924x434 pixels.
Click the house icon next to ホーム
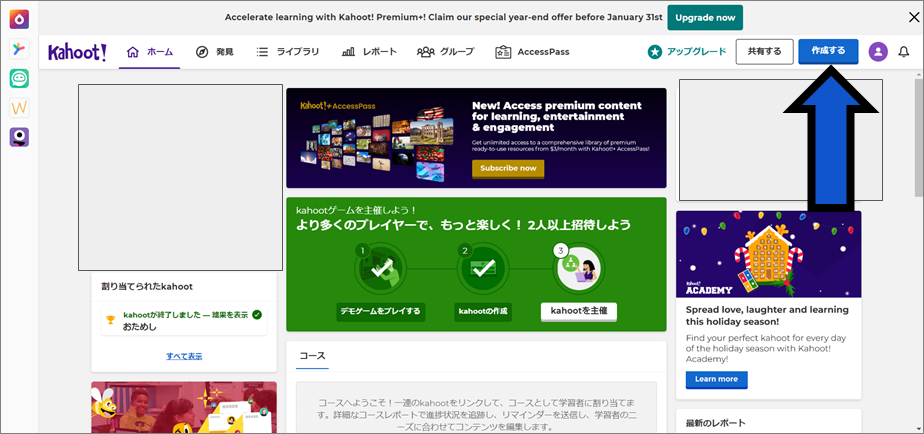133,52
